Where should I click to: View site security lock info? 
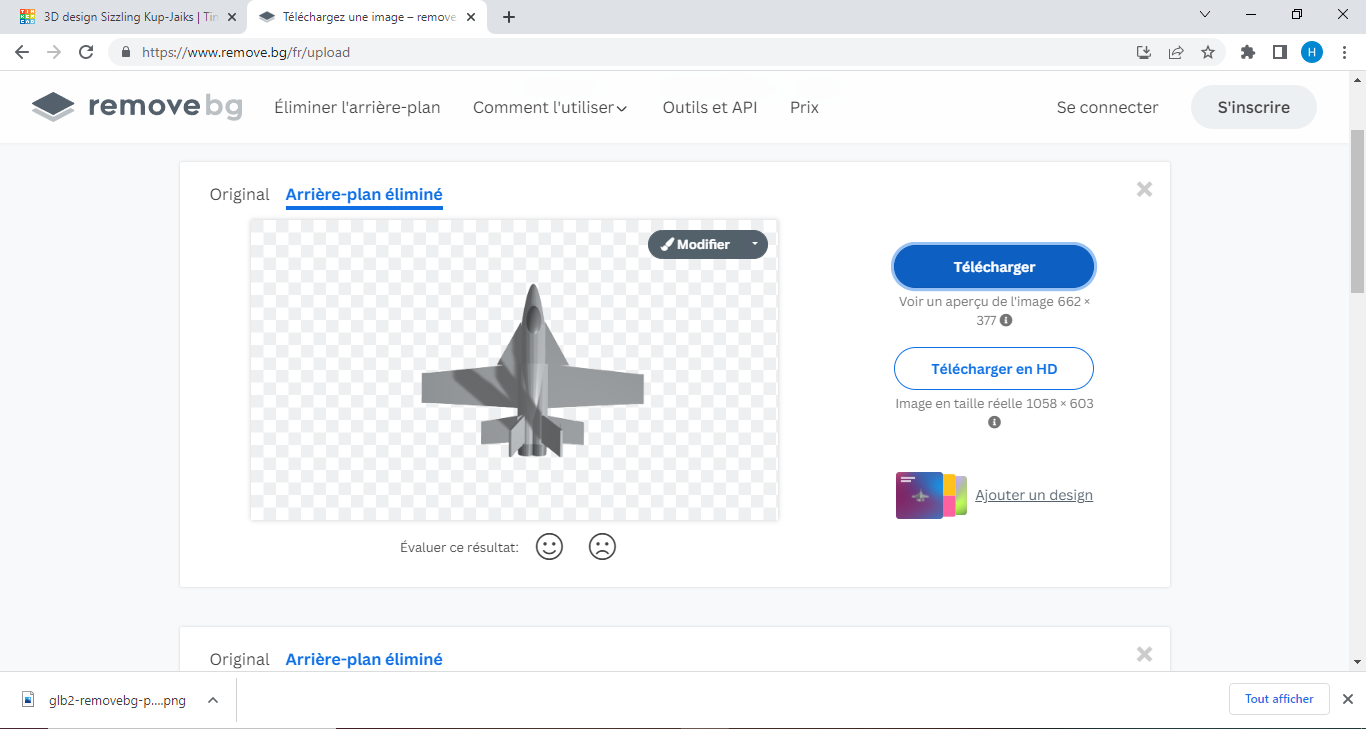126,52
